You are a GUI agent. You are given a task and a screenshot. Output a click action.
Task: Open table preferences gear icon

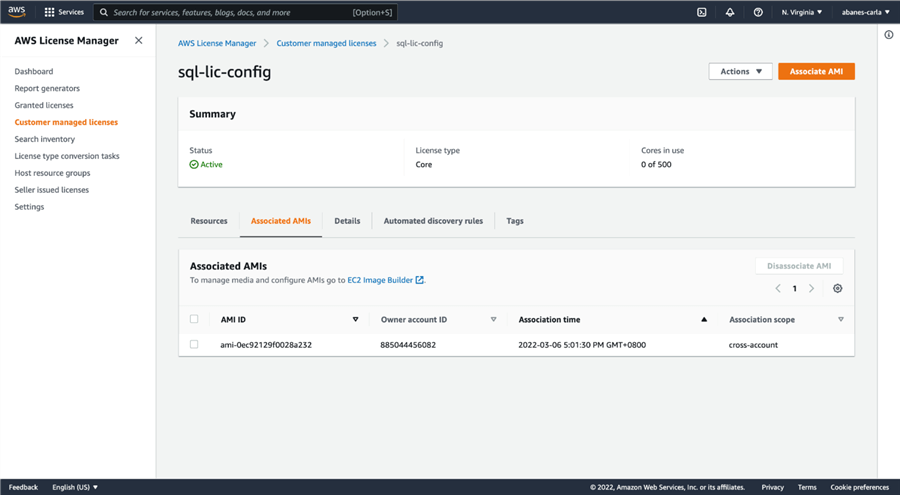point(838,288)
